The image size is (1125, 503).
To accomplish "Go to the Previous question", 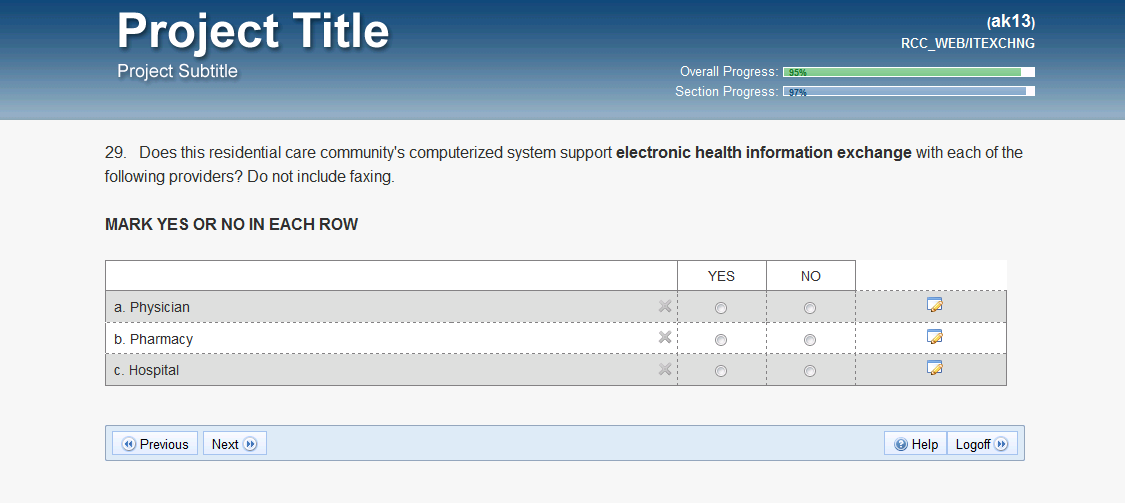I will point(155,444).
